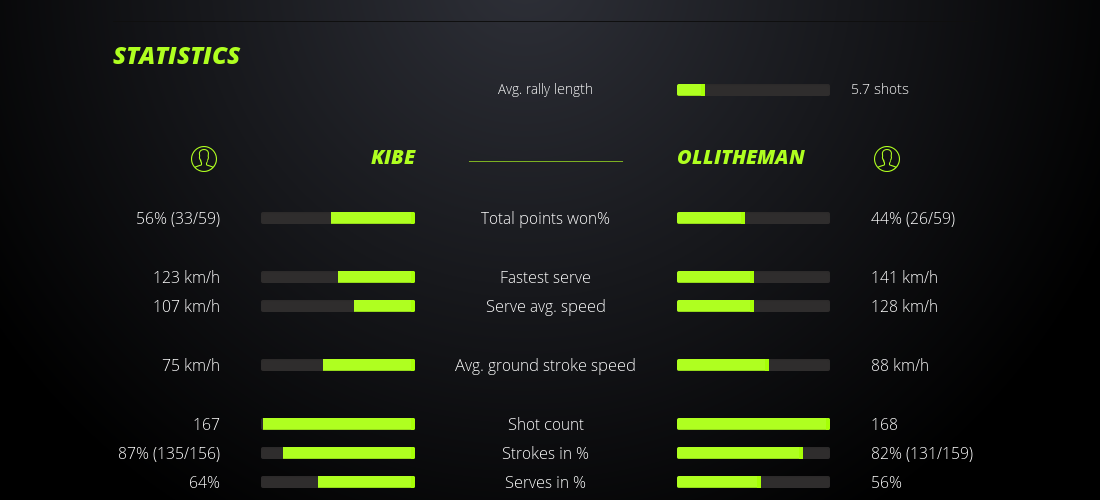Click the Statistics heading

click(x=177, y=56)
